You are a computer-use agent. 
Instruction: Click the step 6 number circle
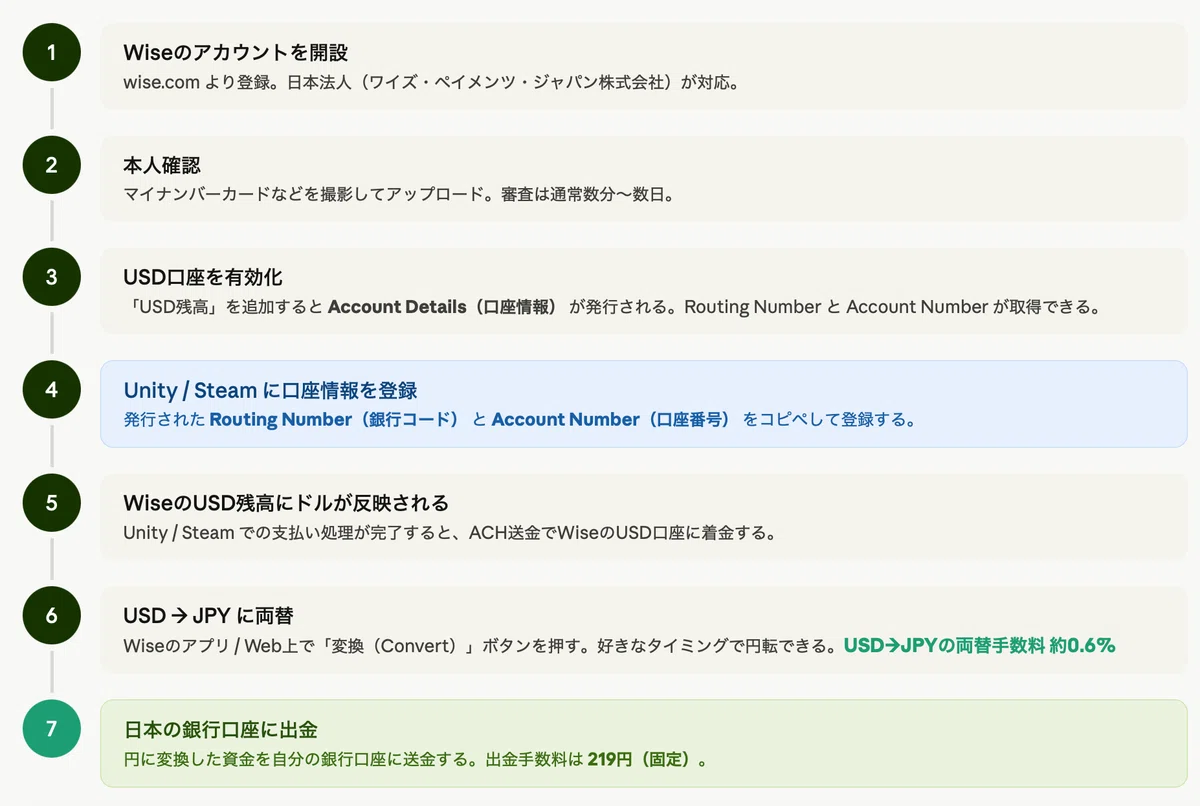pos(51,615)
